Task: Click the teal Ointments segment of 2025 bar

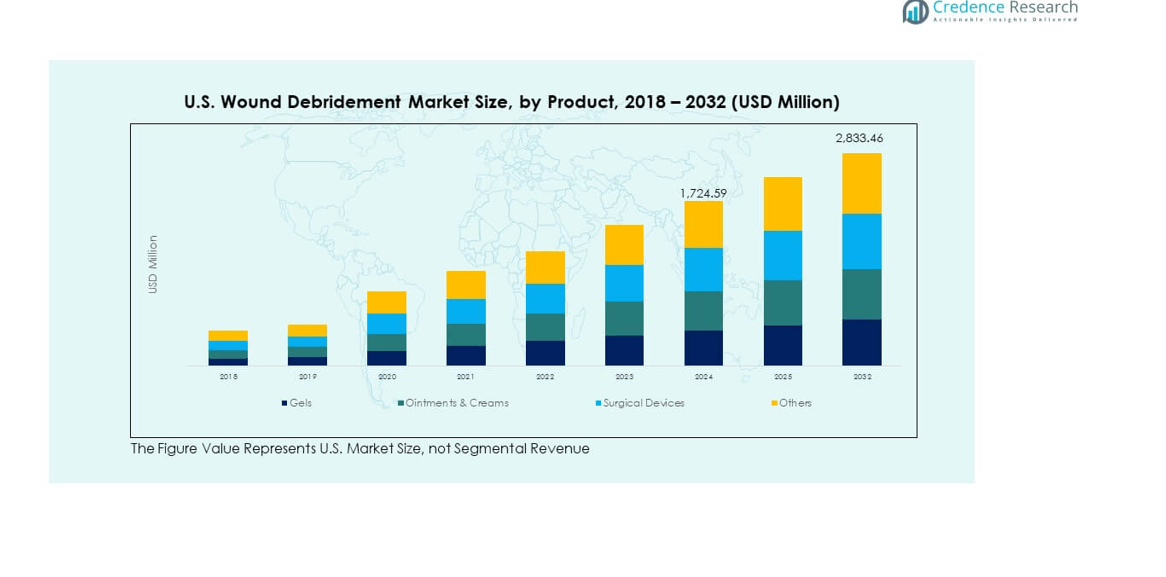Action: [782, 302]
